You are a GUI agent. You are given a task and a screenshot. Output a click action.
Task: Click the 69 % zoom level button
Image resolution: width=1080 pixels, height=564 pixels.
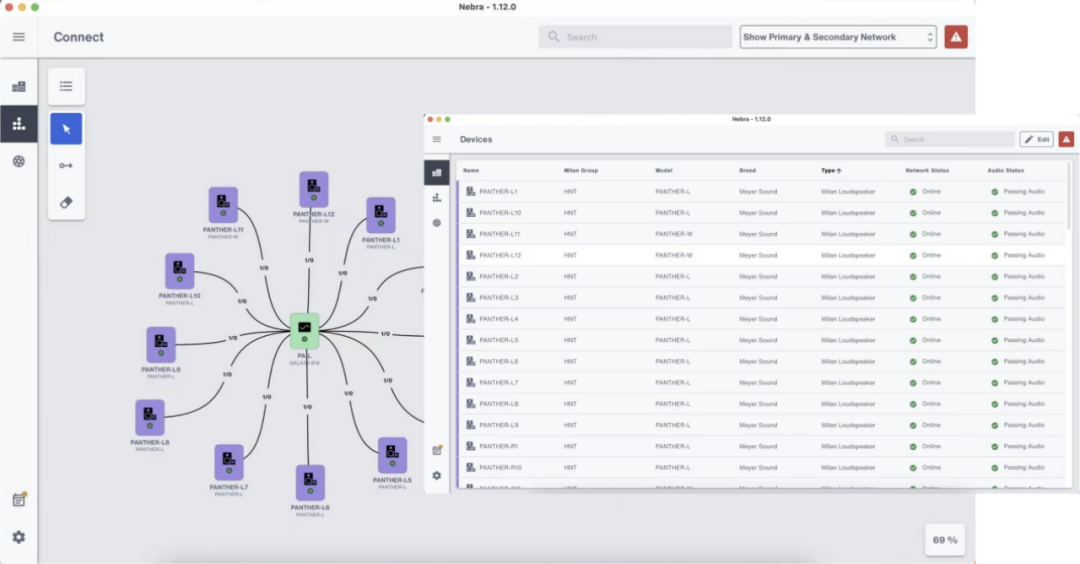pyautogui.click(x=945, y=540)
